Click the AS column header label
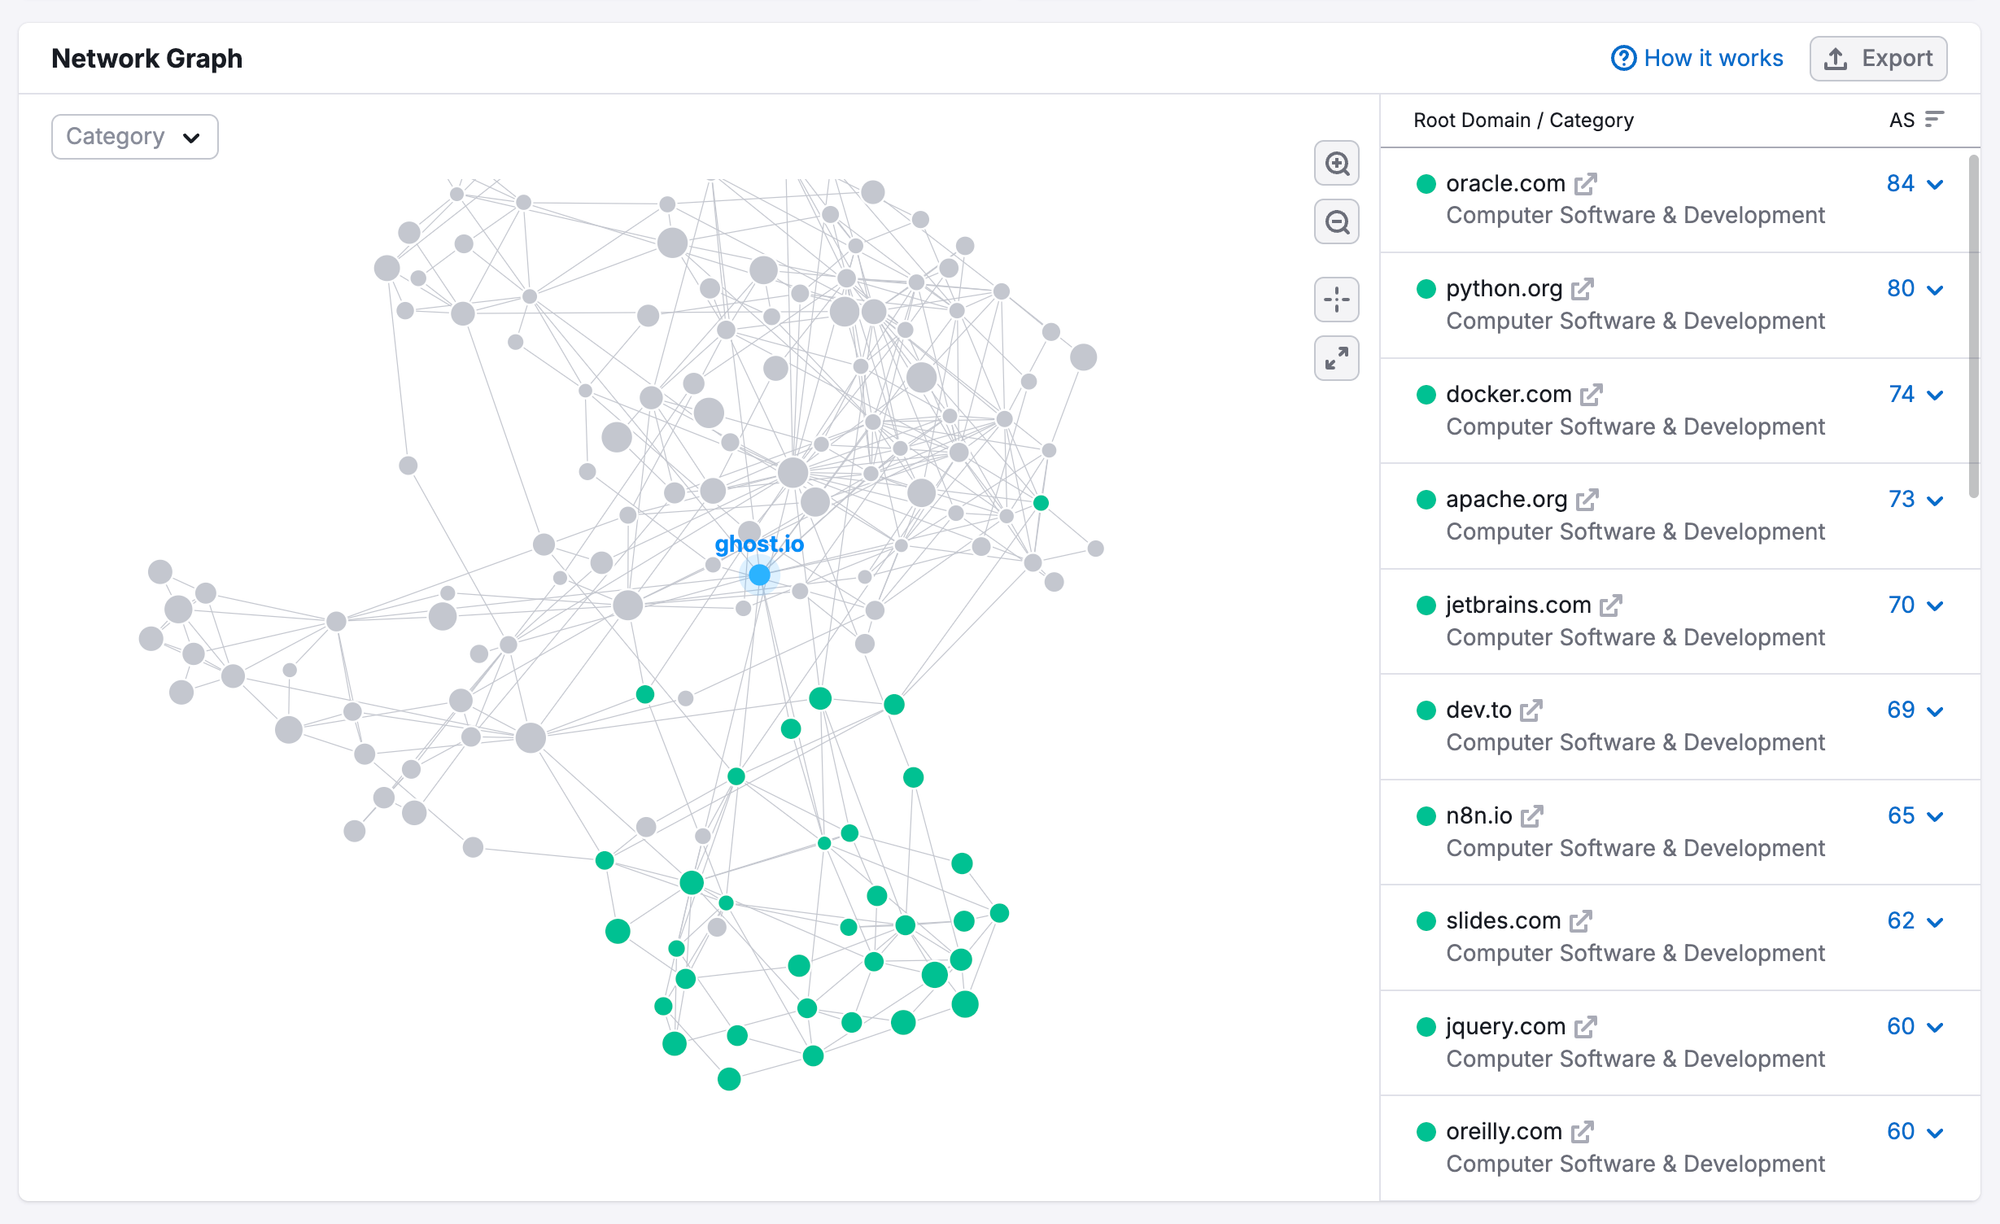2000x1224 pixels. 1901,120
